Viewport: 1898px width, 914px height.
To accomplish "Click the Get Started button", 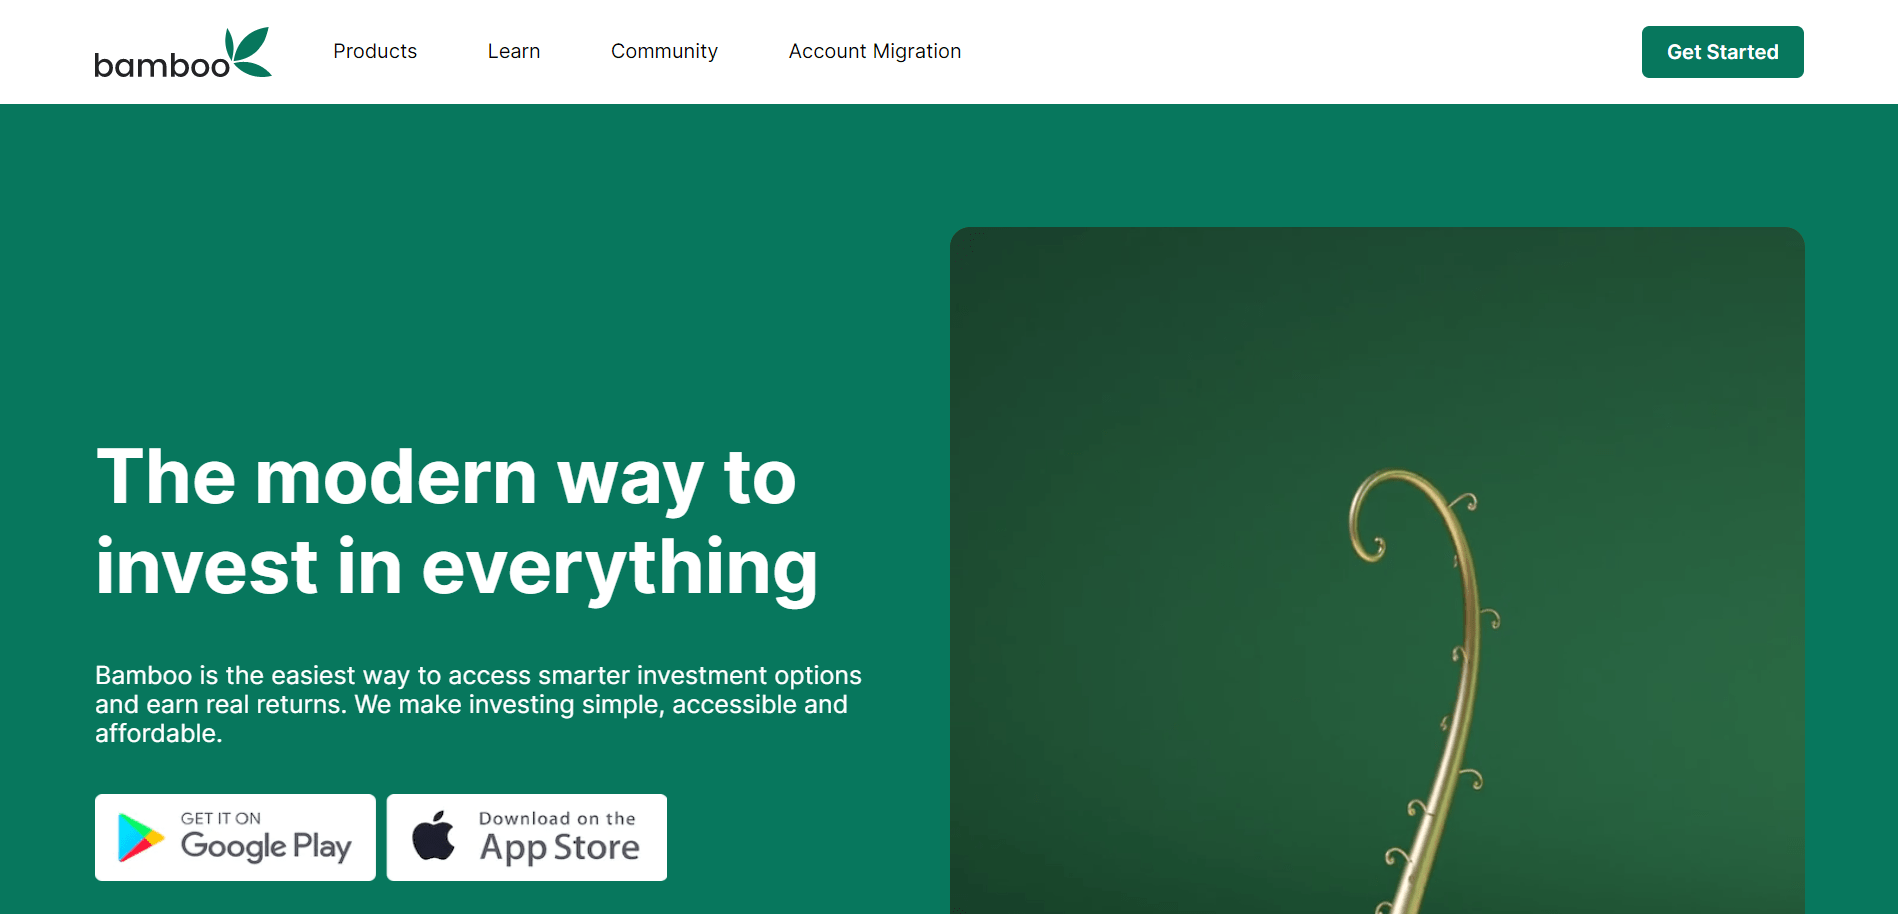I will coord(1722,52).
